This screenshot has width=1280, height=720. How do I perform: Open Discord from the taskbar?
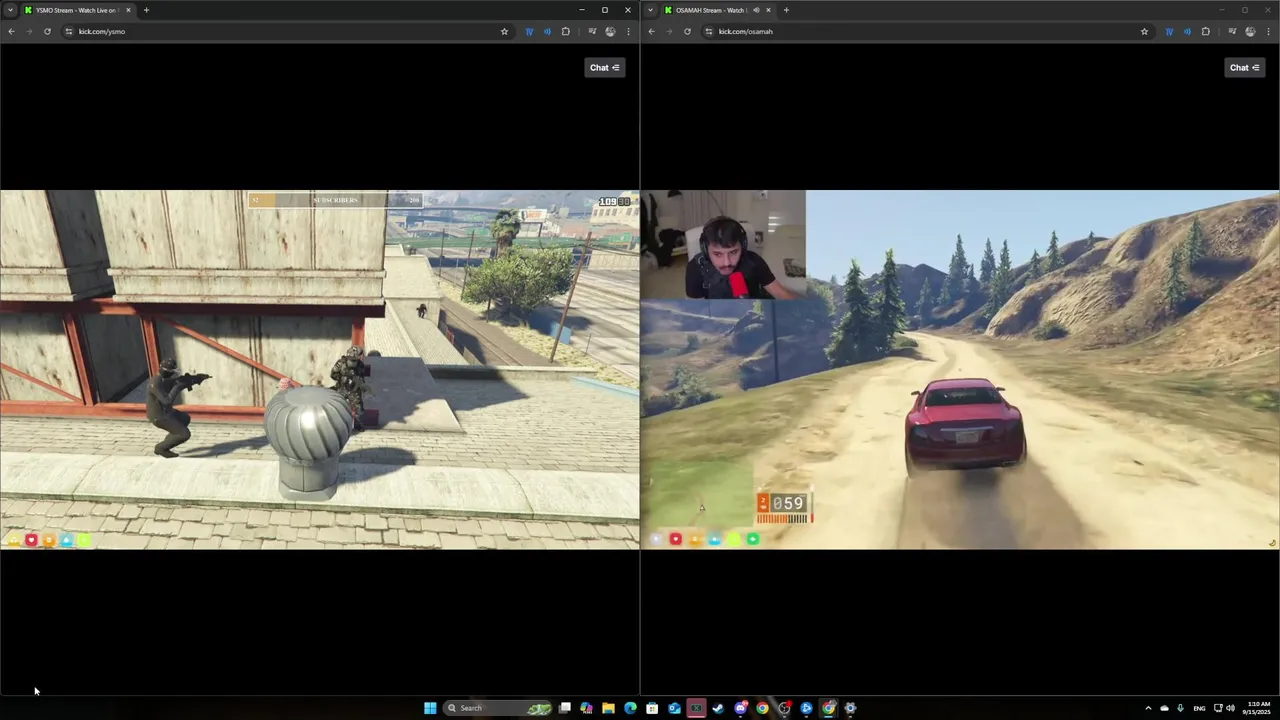(x=740, y=708)
